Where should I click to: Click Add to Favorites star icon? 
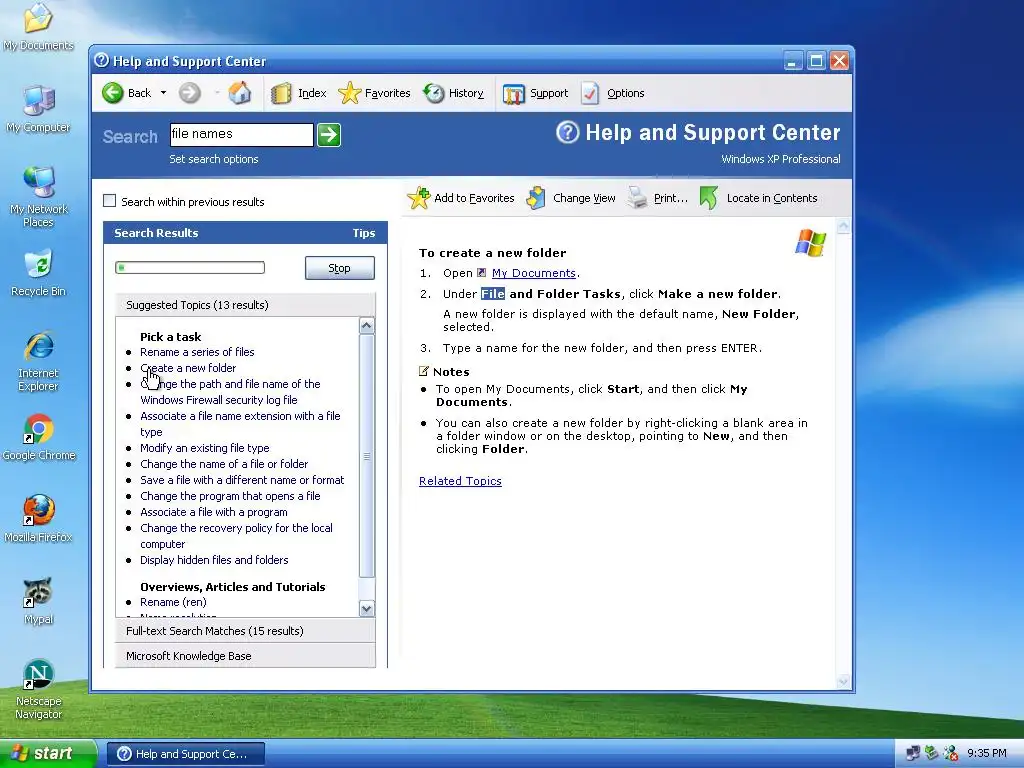click(419, 198)
